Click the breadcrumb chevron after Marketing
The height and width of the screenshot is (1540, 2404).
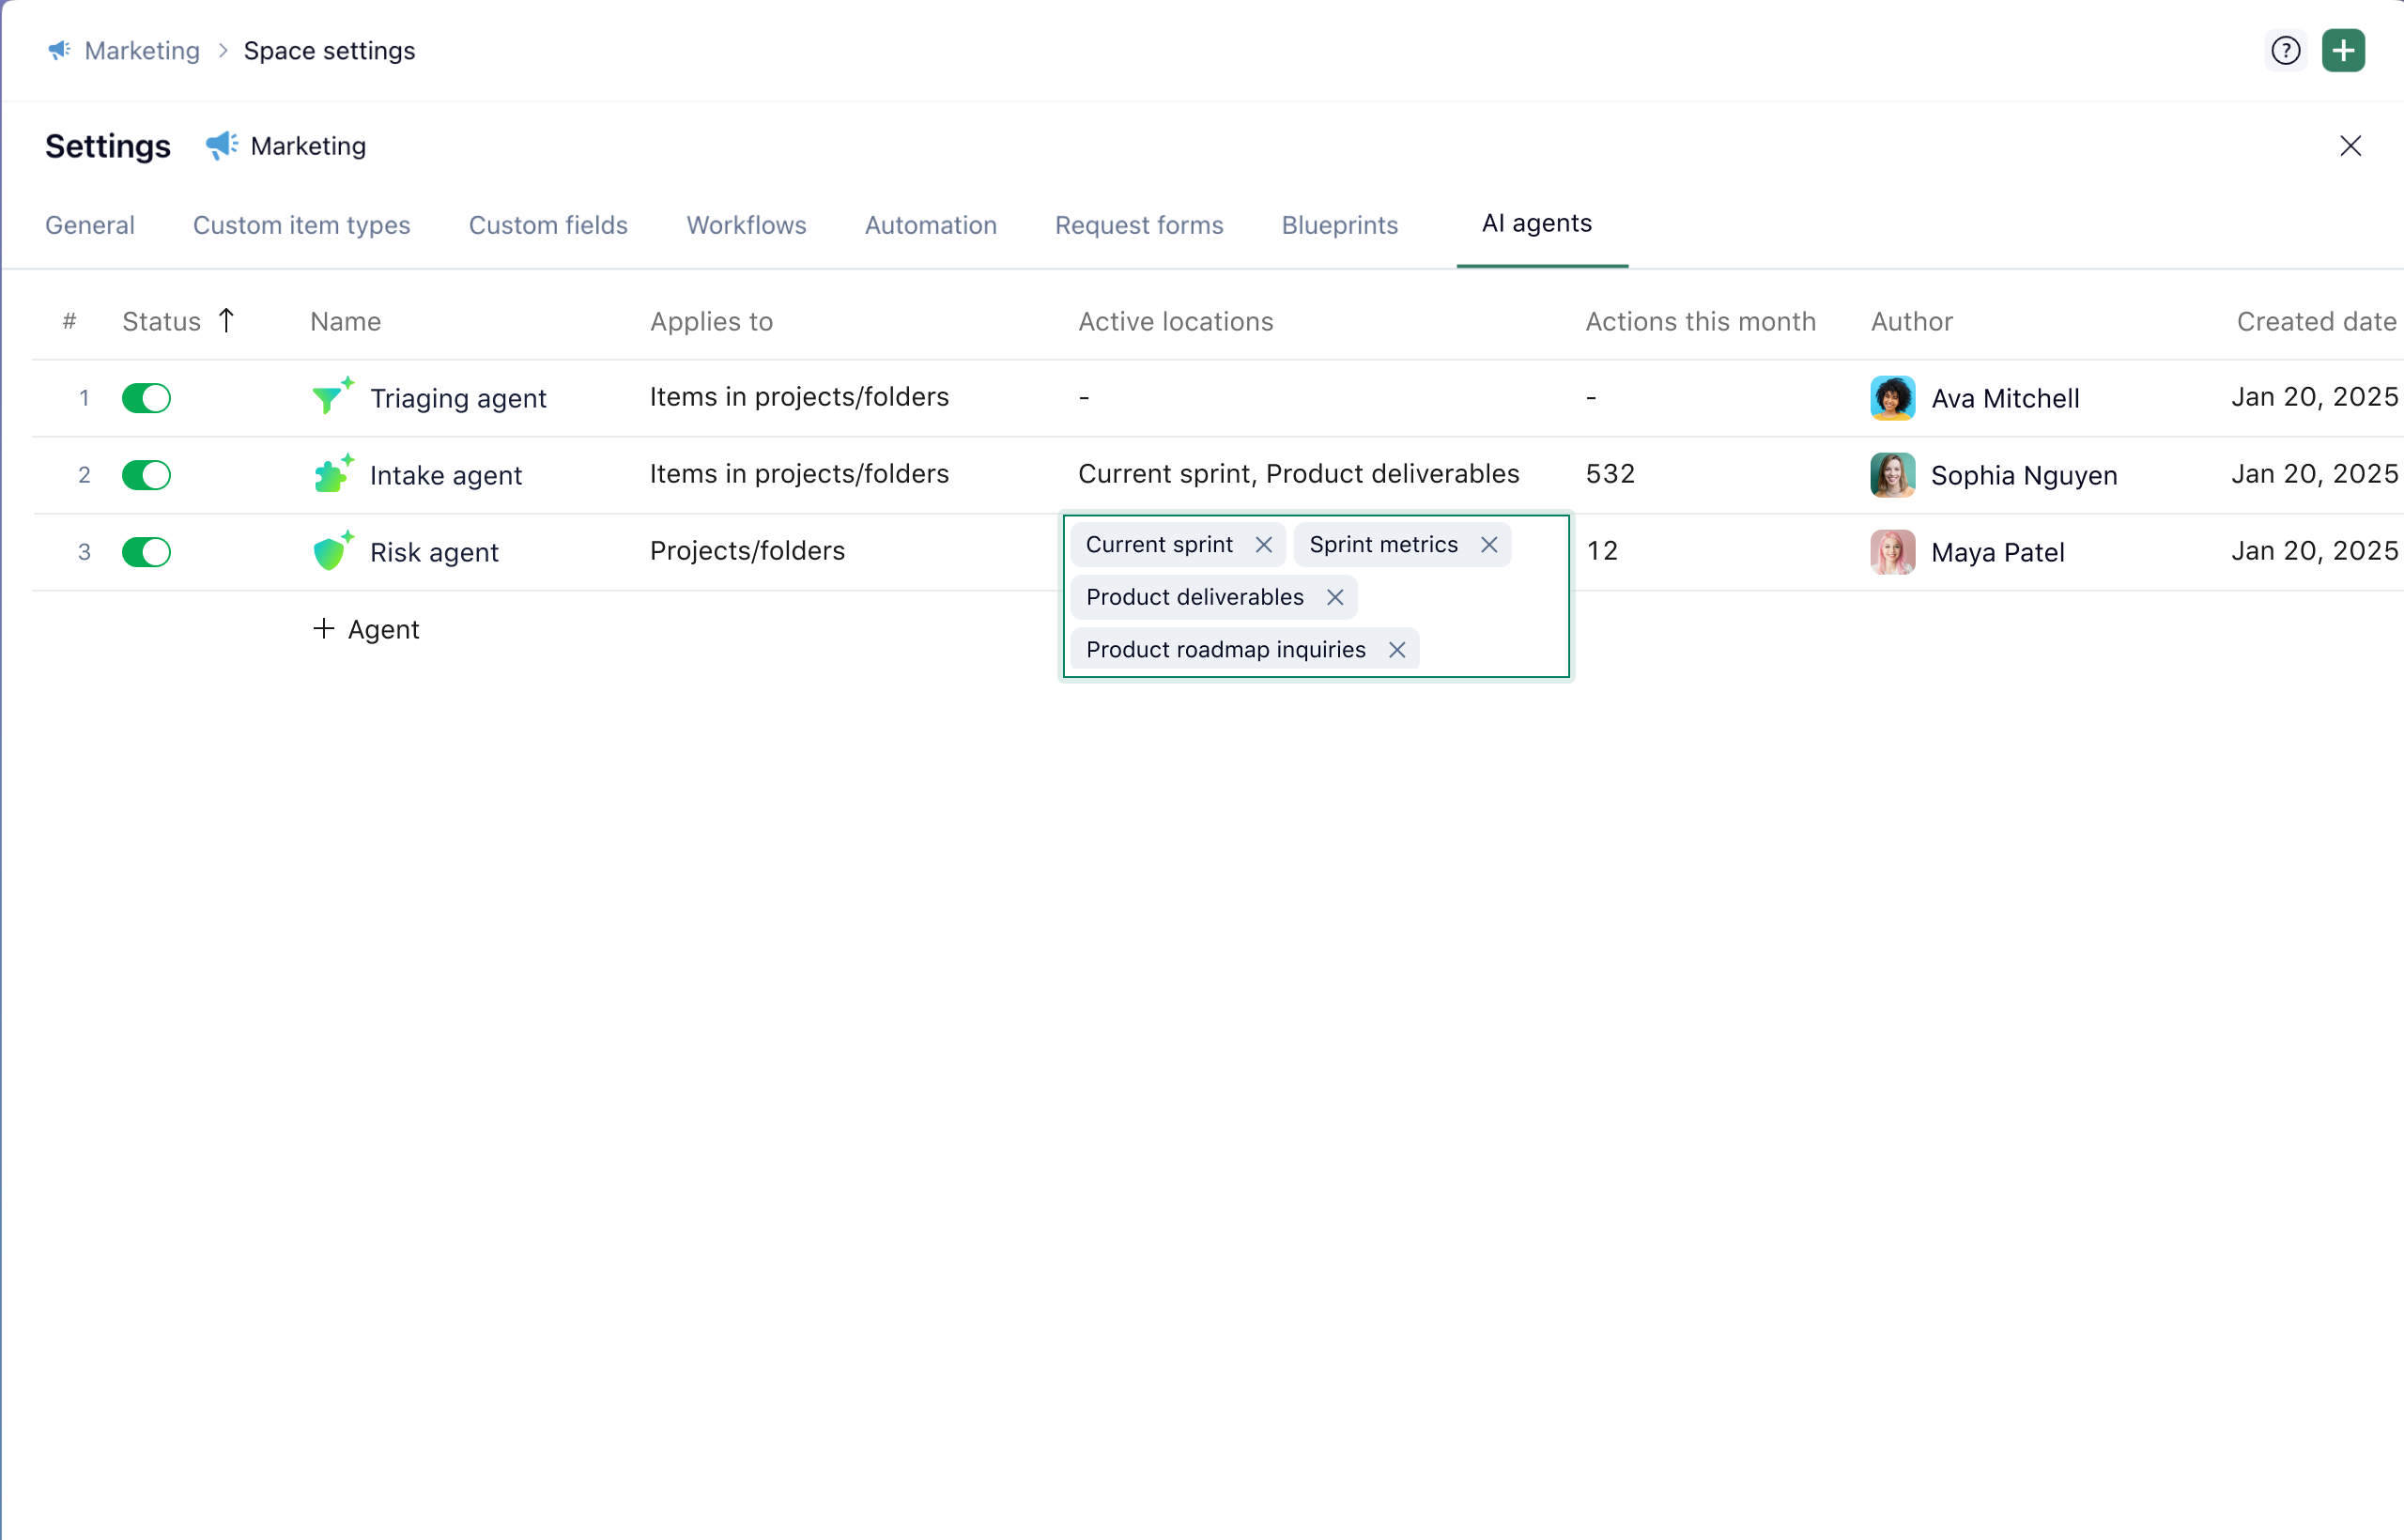223,51
